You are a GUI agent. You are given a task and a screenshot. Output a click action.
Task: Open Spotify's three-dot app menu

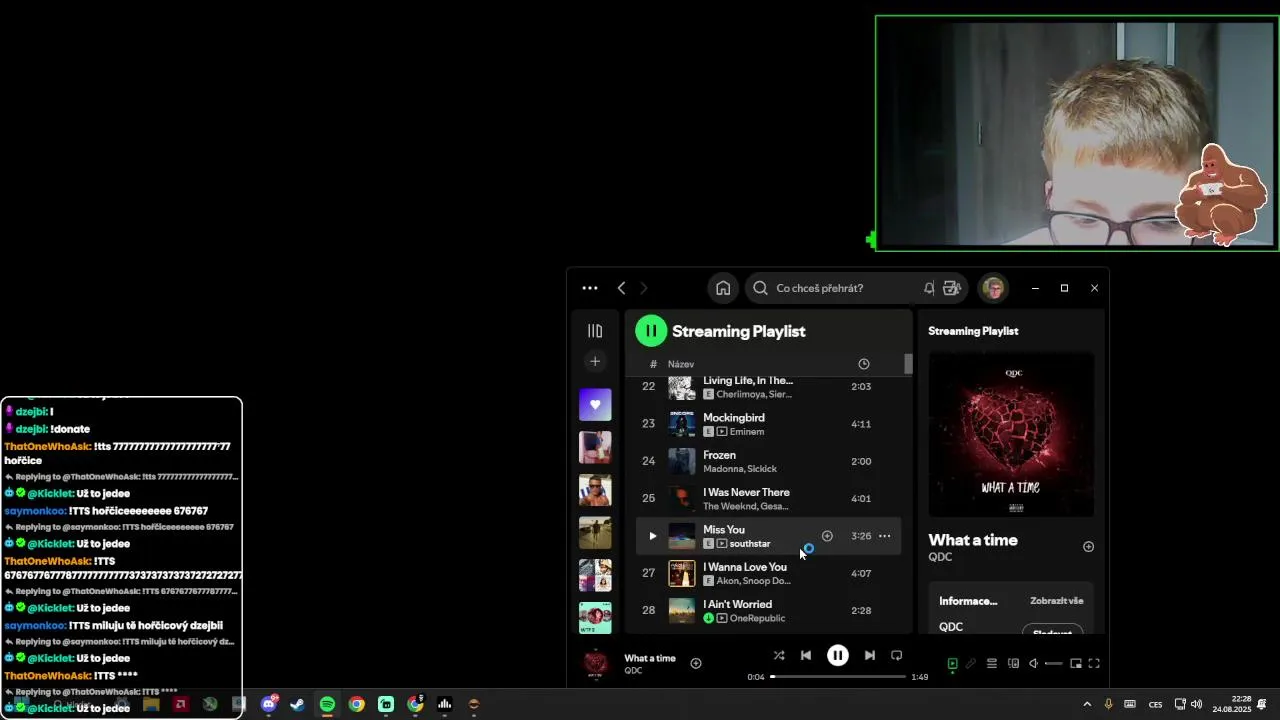point(590,288)
